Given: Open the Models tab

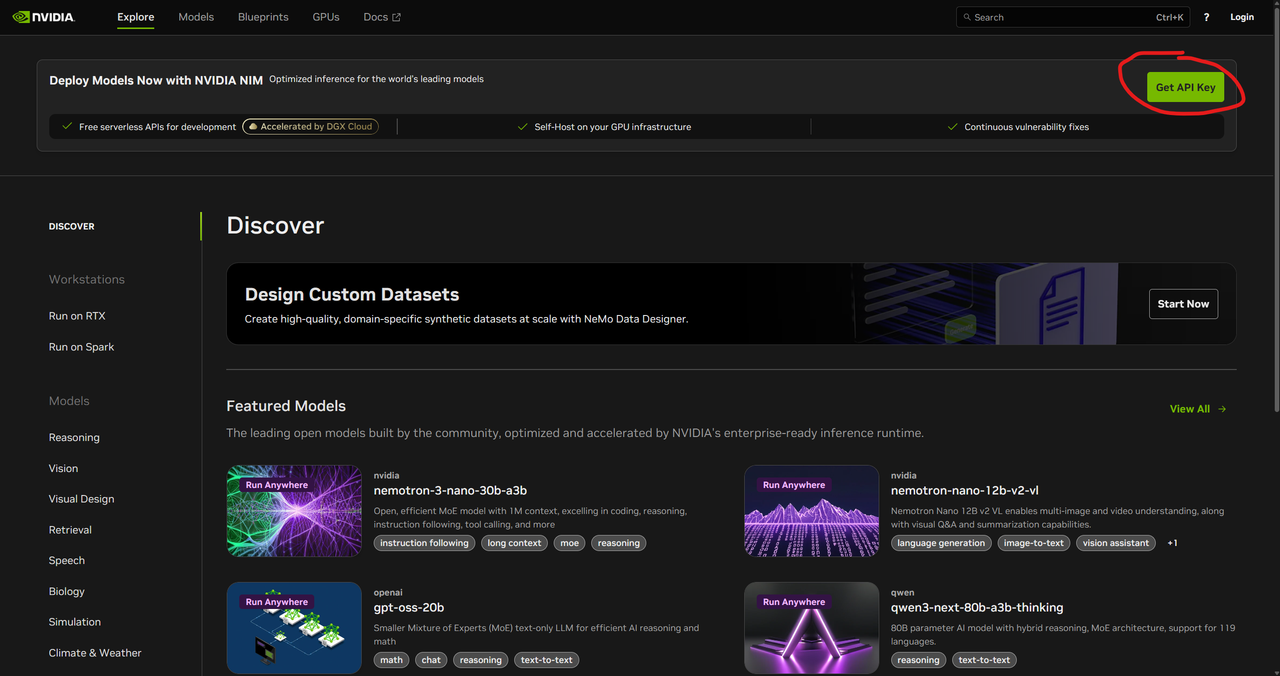Looking at the screenshot, I should click(196, 17).
